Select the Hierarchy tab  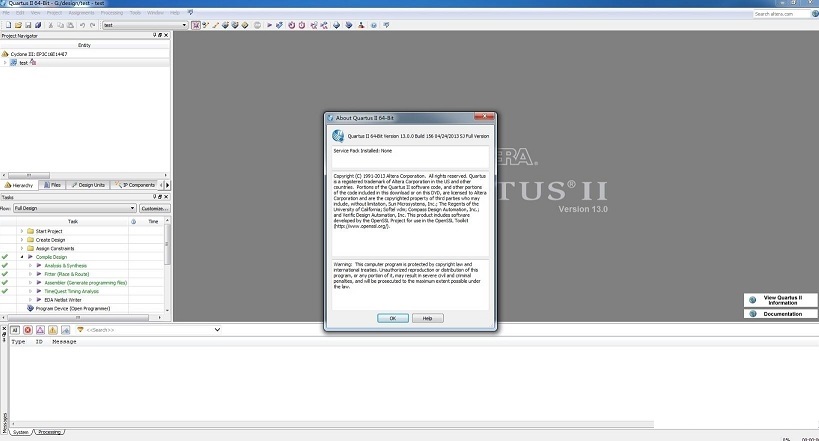pos(19,185)
